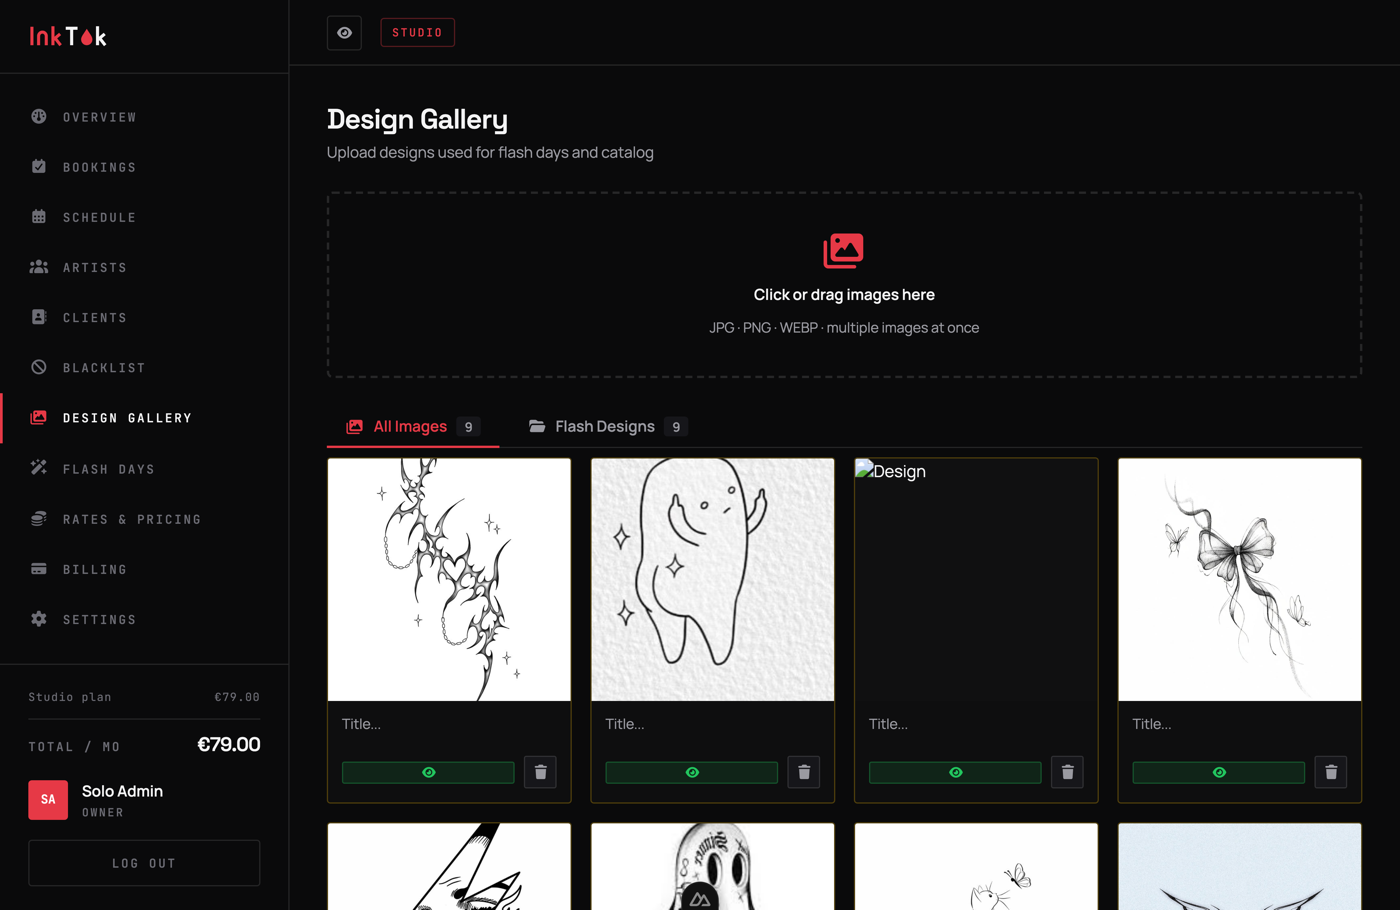Open Settings from the sidebar
The height and width of the screenshot is (910, 1400).
click(x=144, y=619)
